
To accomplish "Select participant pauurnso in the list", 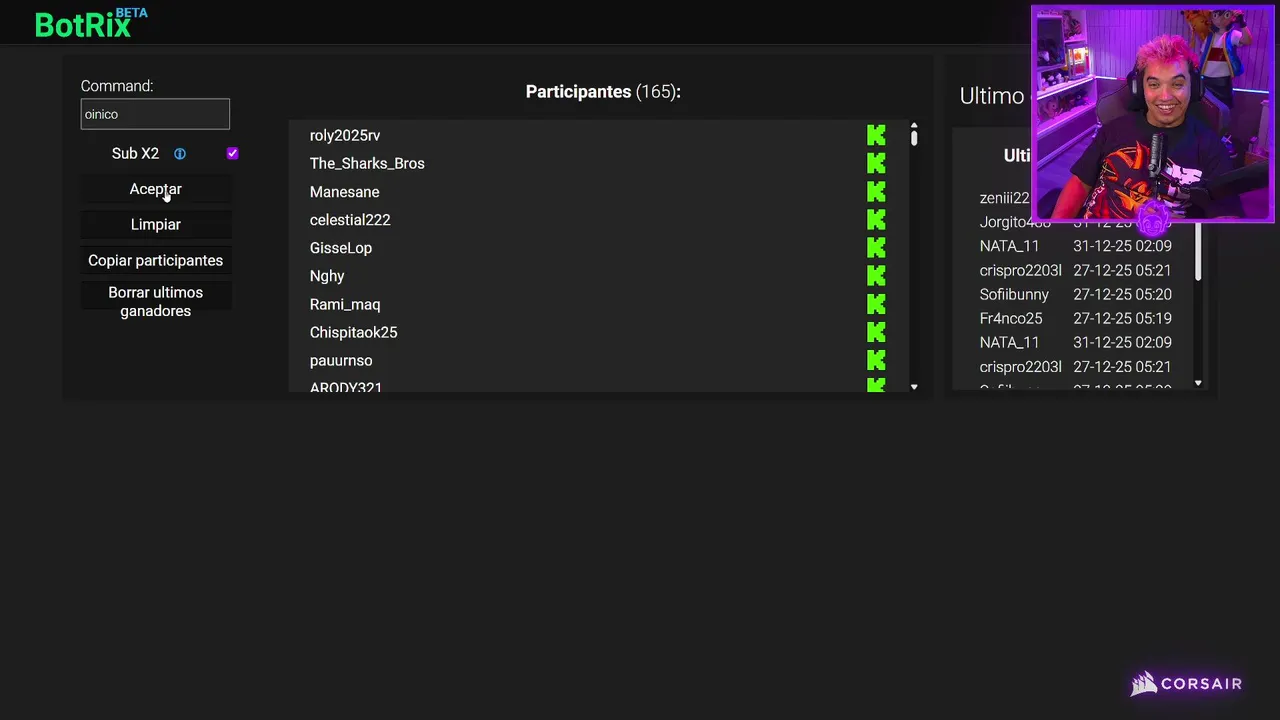I will click(x=341, y=360).
